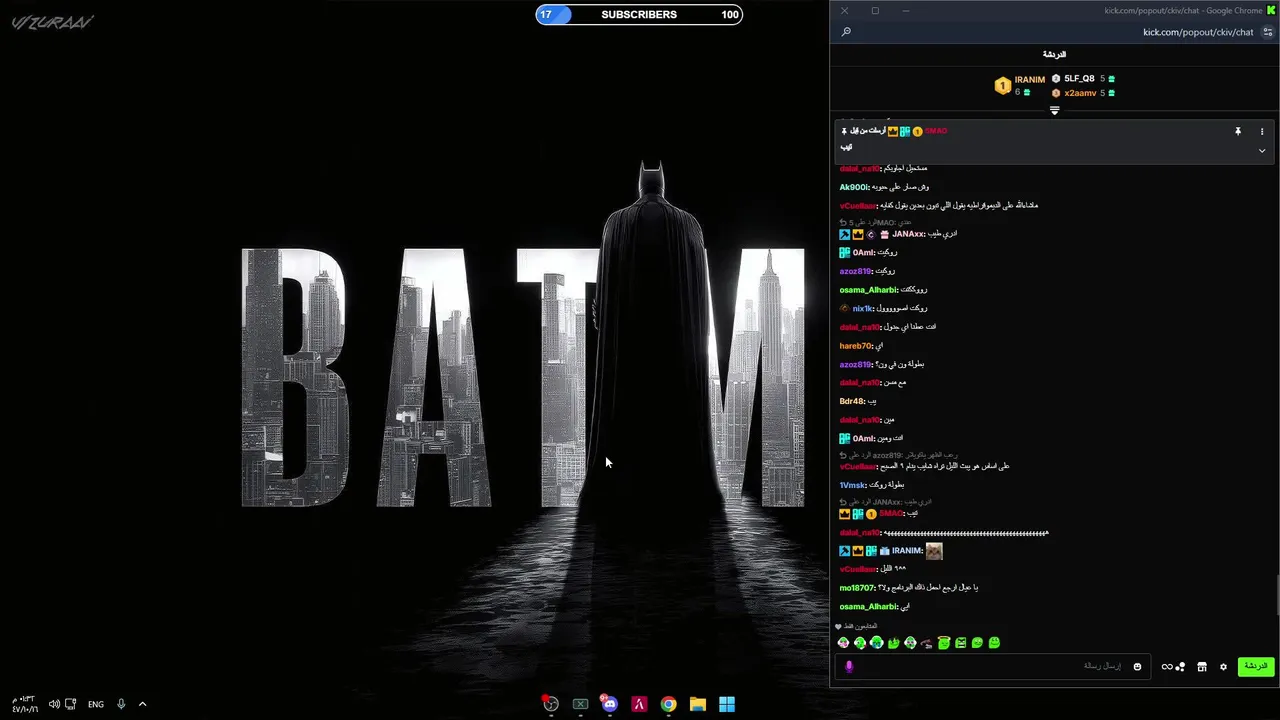Open the shop storefront icon
This screenshot has height=720, width=1280.
click(1202, 667)
